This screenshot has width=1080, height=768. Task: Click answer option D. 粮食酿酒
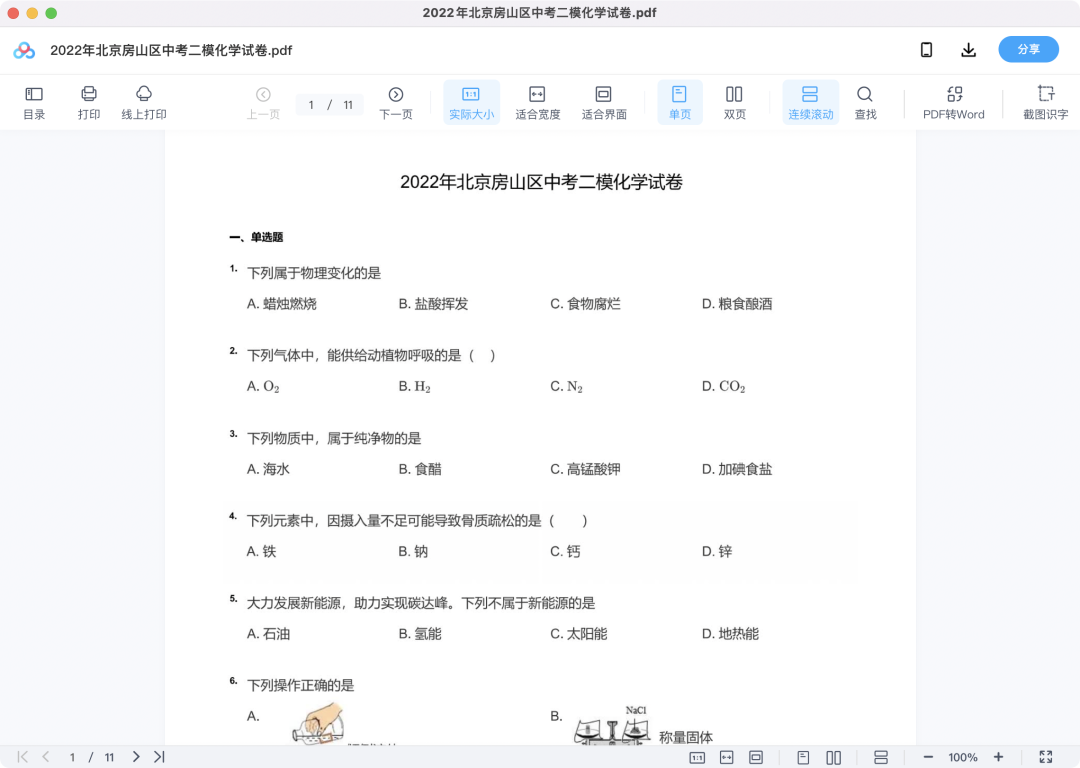pyautogui.click(x=737, y=304)
